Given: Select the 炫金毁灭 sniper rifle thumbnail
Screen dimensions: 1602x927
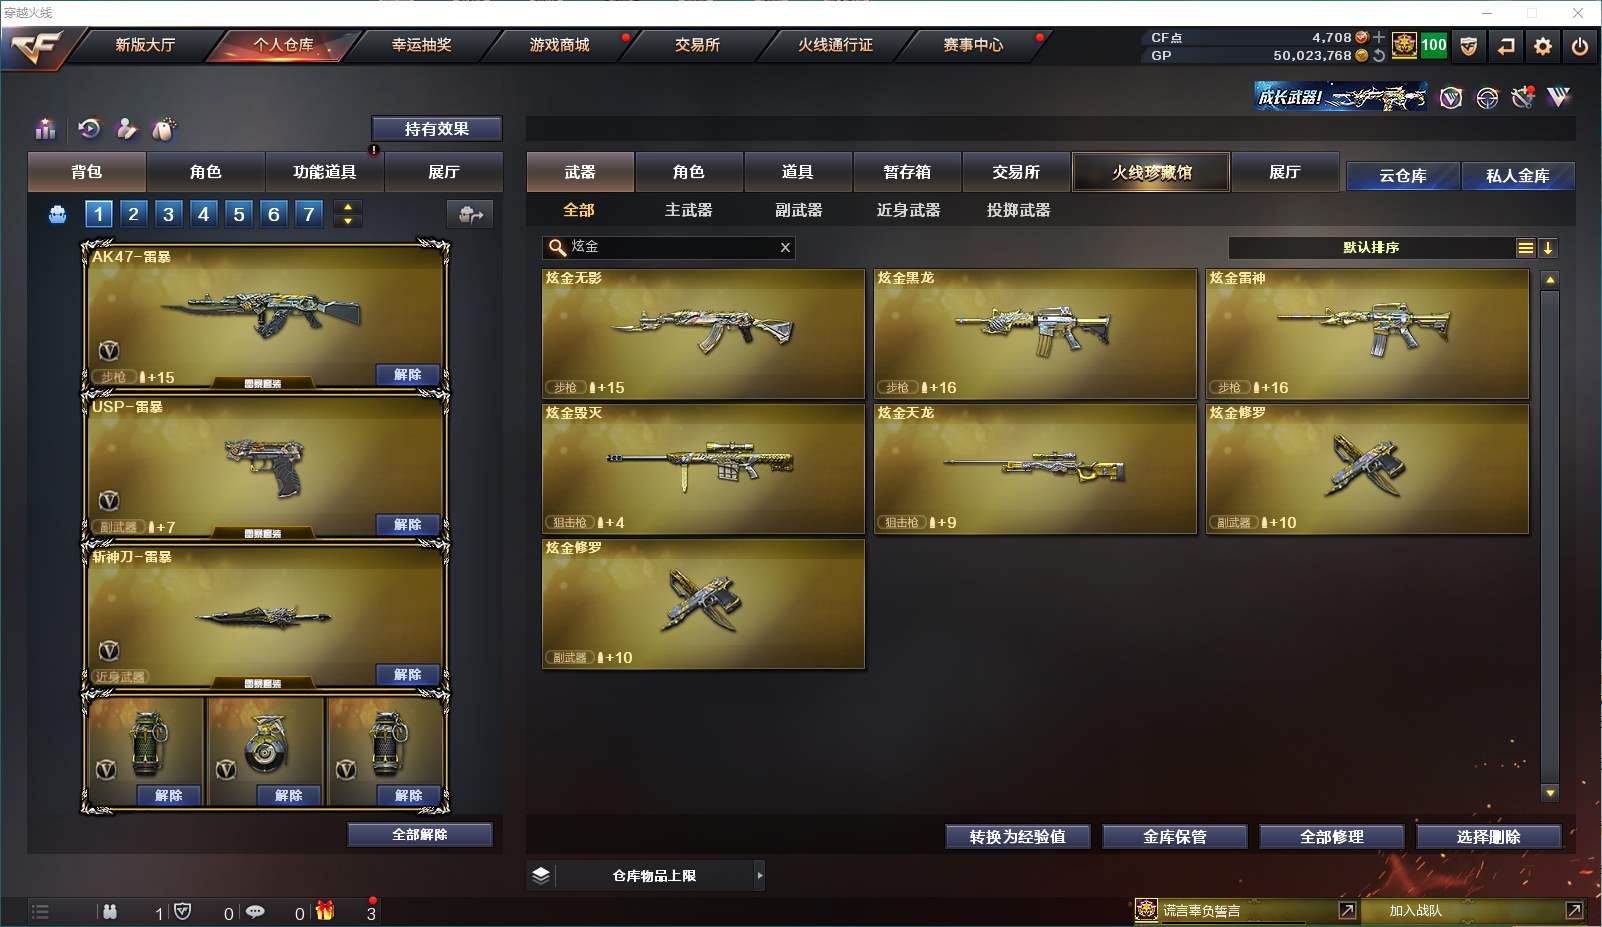Looking at the screenshot, I should click(703, 469).
